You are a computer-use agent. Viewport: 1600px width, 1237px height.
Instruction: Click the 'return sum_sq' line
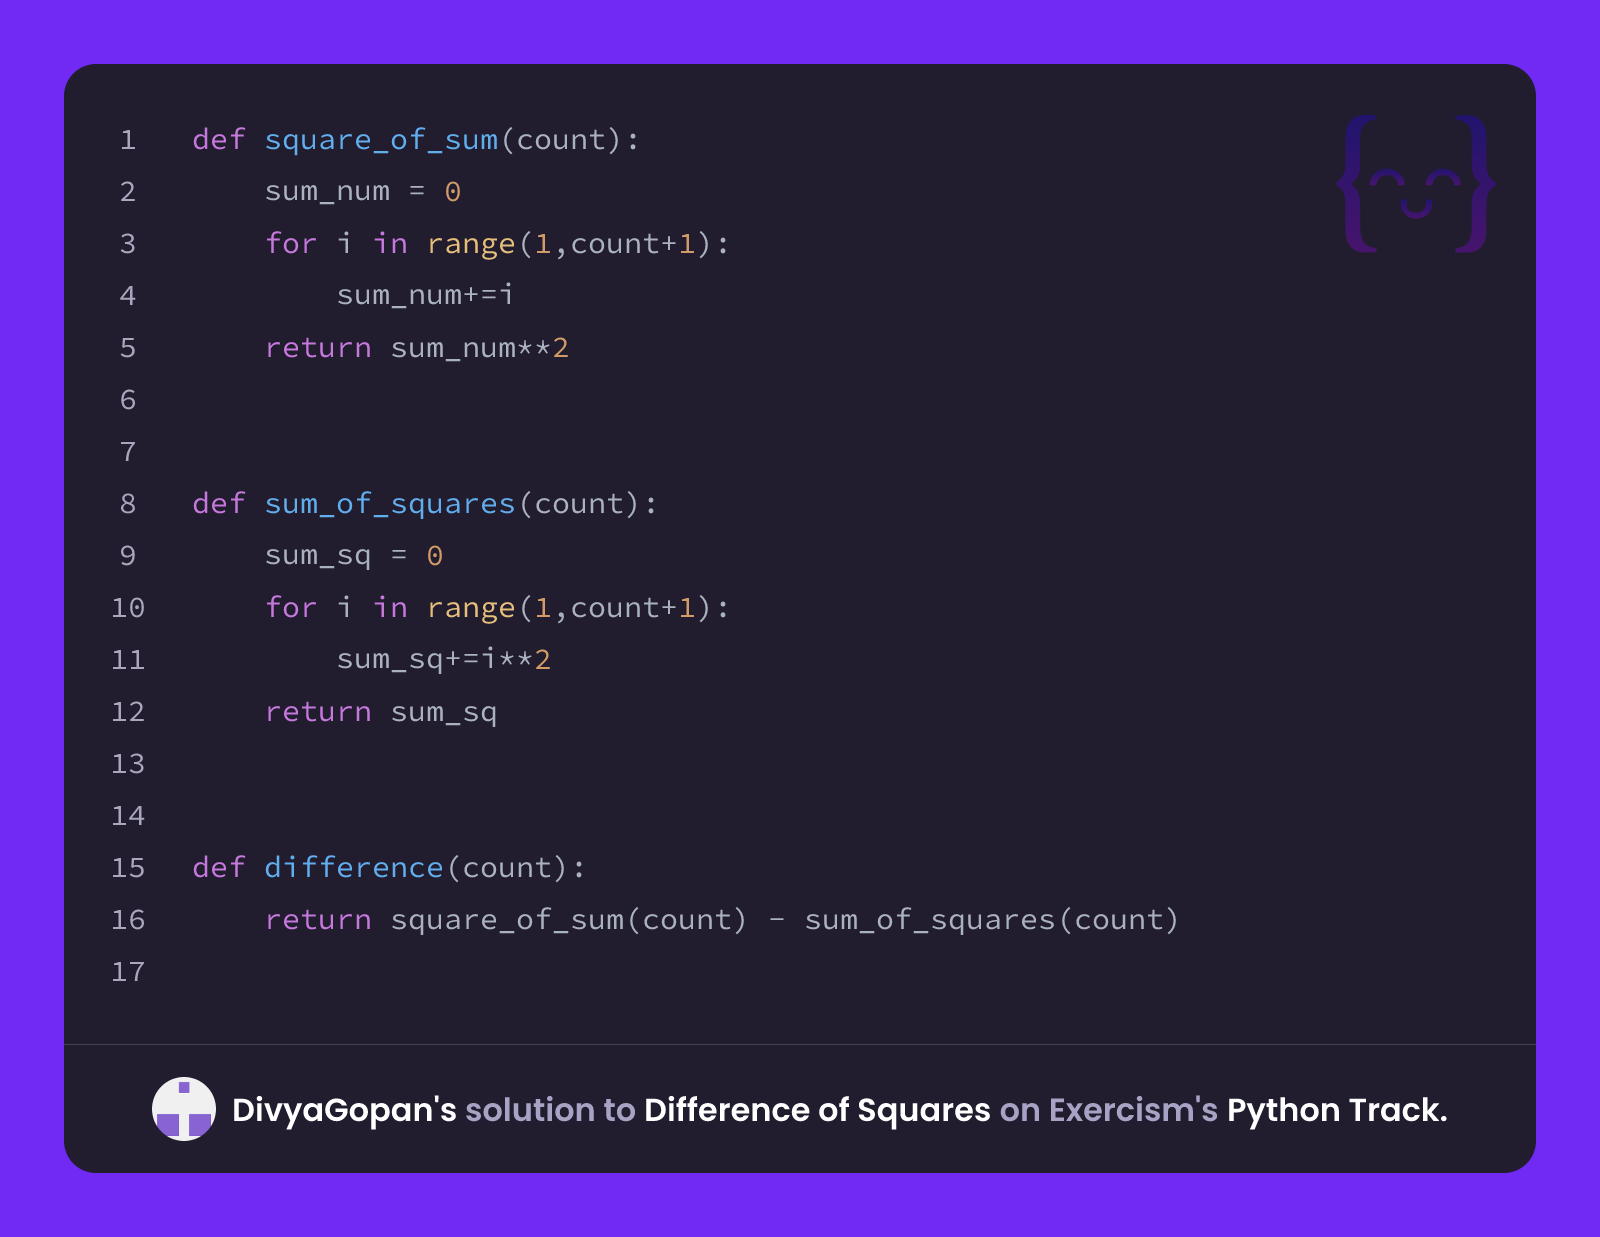click(x=380, y=712)
